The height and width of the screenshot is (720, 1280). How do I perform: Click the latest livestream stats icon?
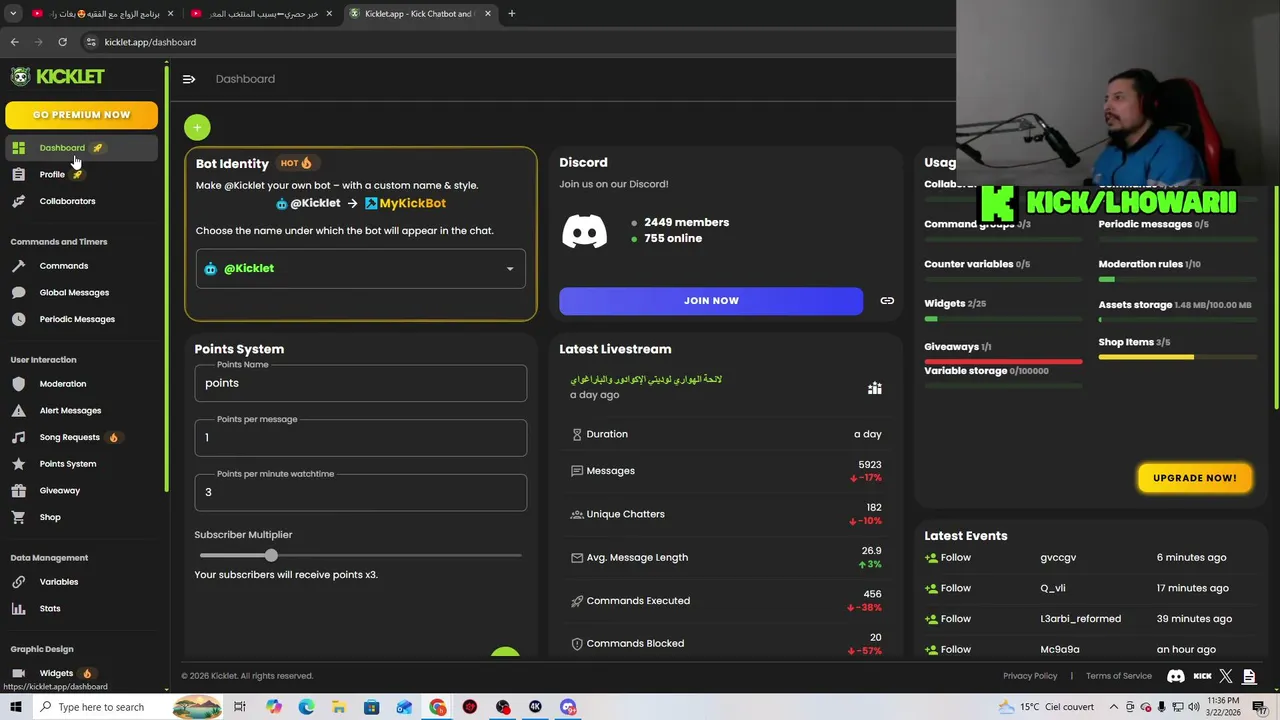[875, 388]
